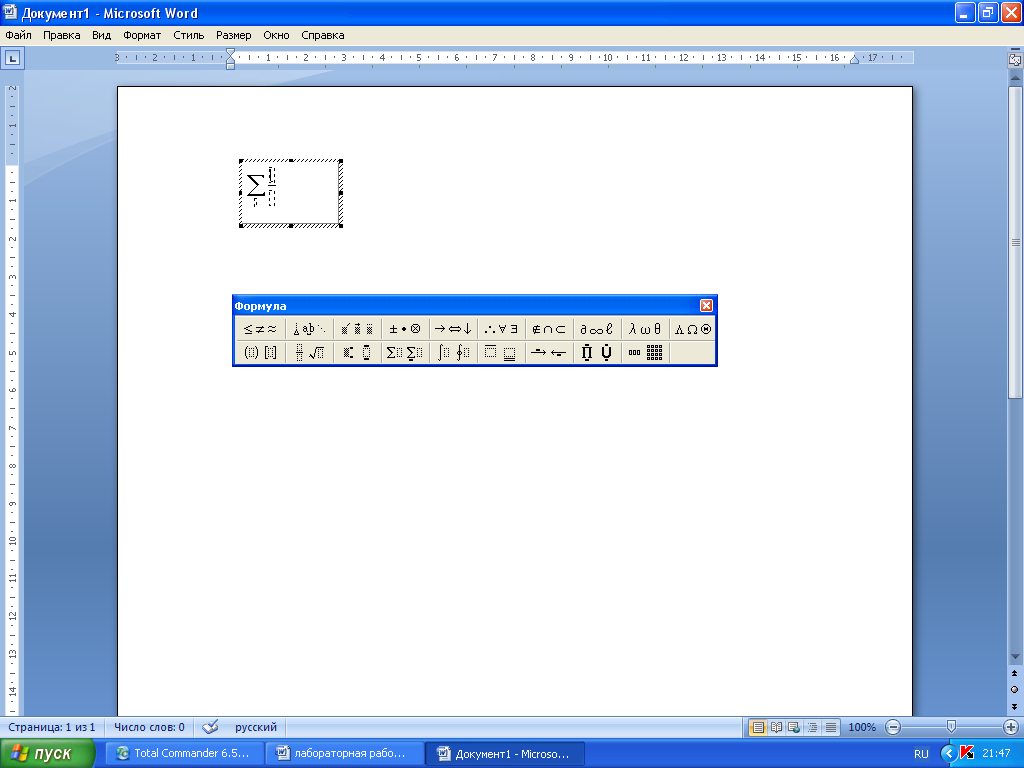Open the Формат menu
This screenshot has width=1024, height=768.
click(142, 35)
